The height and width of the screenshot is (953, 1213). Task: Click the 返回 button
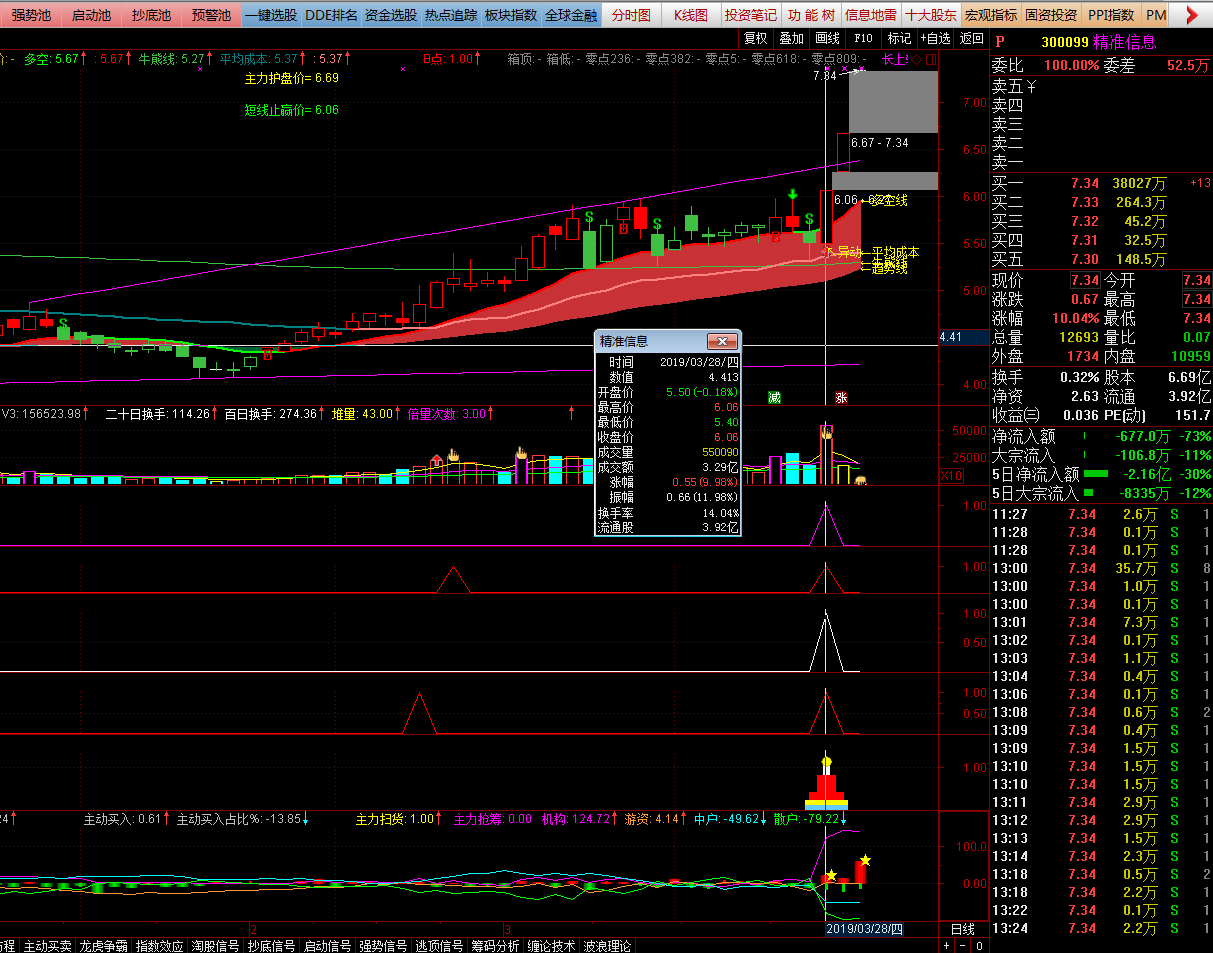[971, 39]
